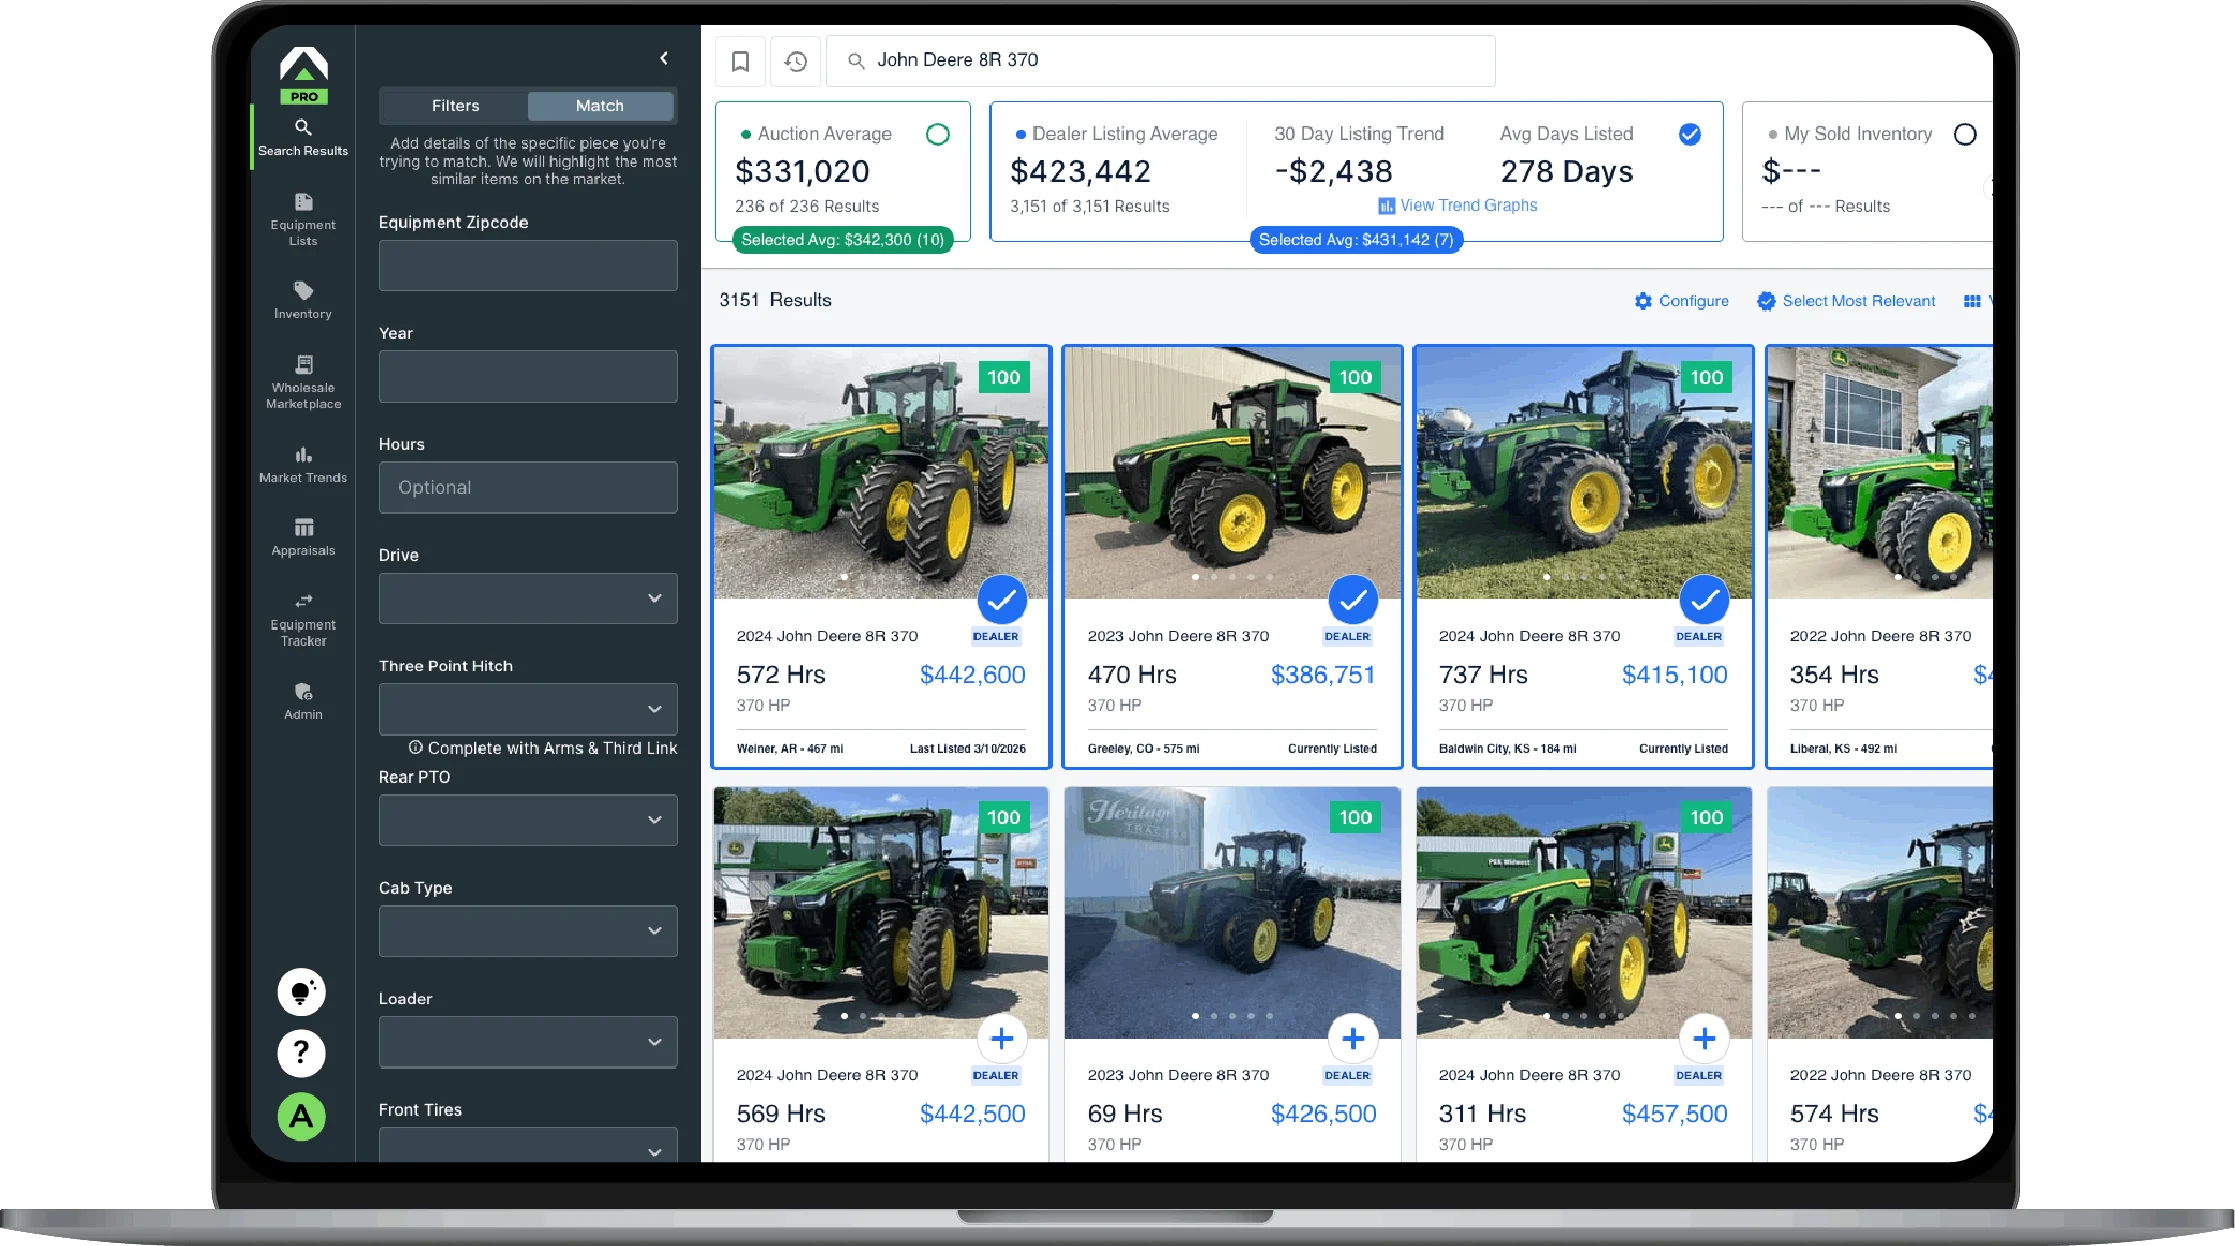The image size is (2235, 1246).
Task: Switch to the Filters tab
Action: pos(455,106)
